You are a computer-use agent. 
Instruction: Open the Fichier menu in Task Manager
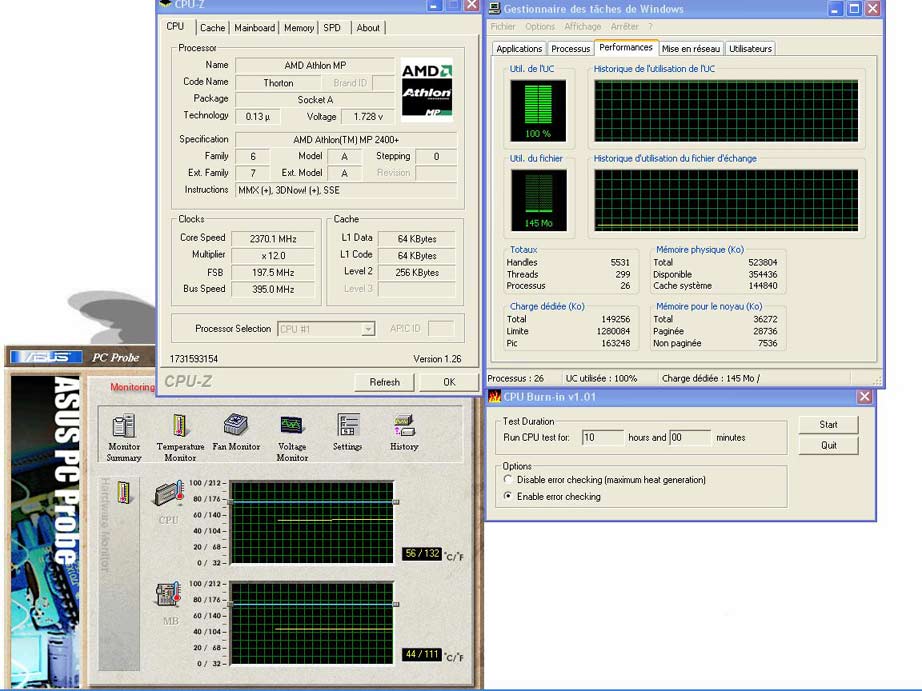503,26
